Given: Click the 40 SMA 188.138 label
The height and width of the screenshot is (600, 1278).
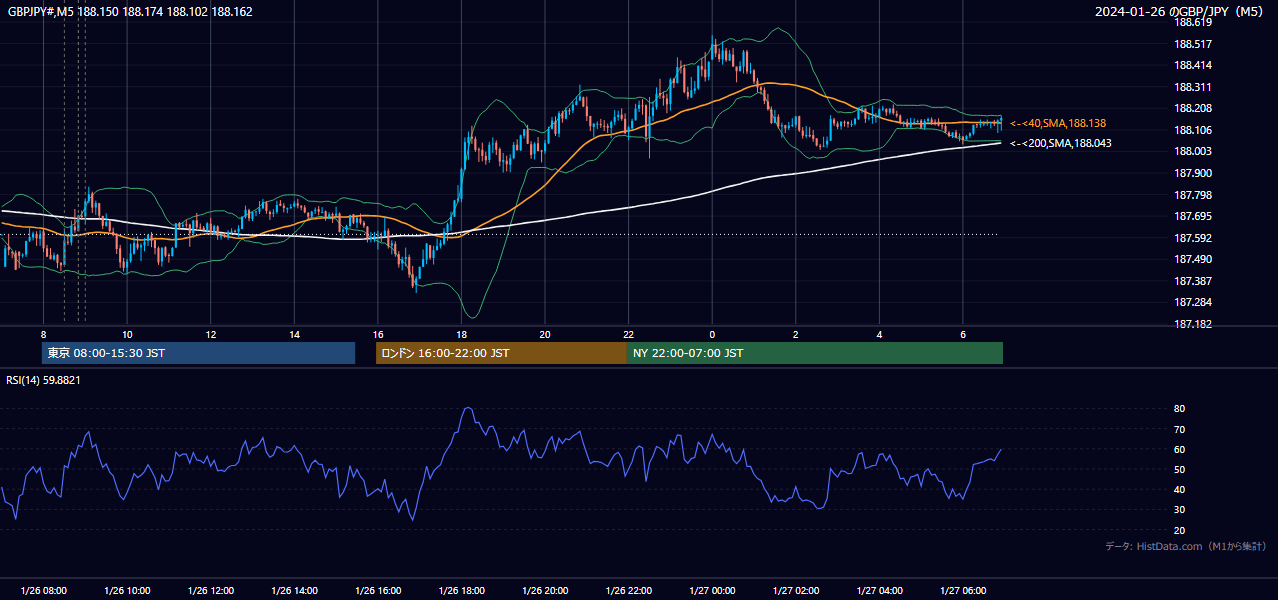Looking at the screenshot, I should [x=1058, y=123].
